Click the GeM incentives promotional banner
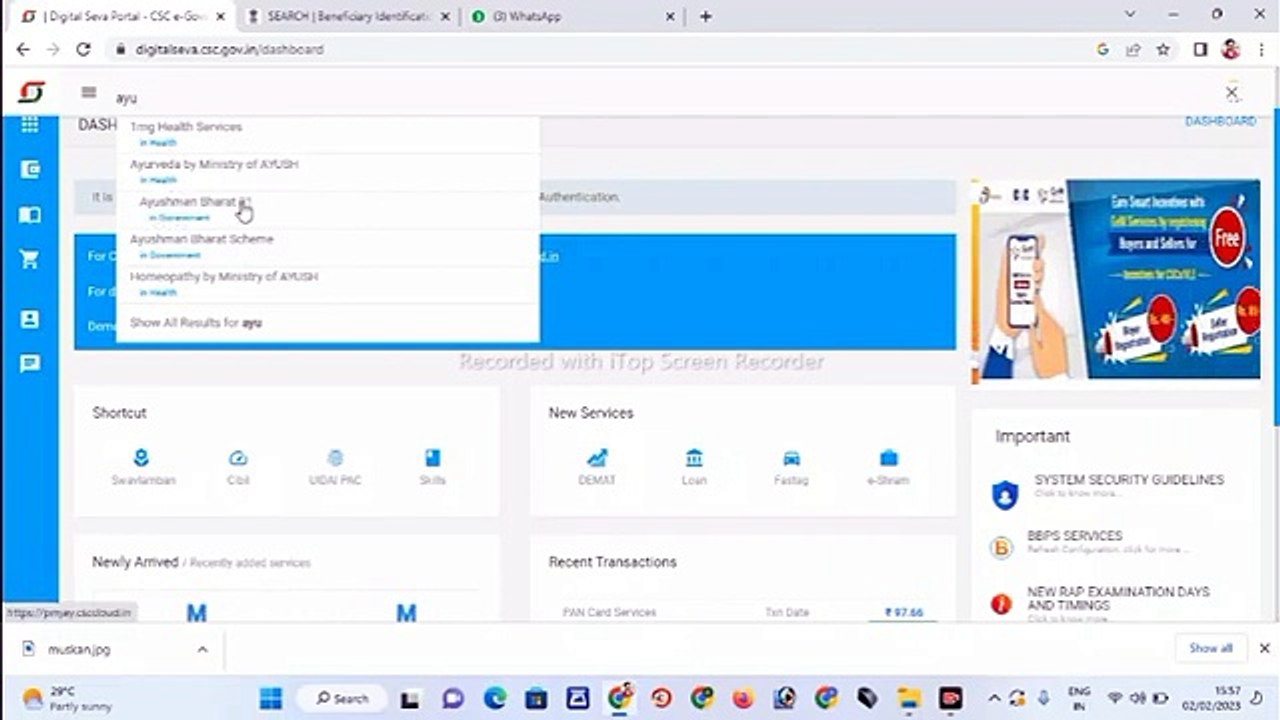Image resolution: width=1280 pixels, height=720 pixels. click(1116, 281)
